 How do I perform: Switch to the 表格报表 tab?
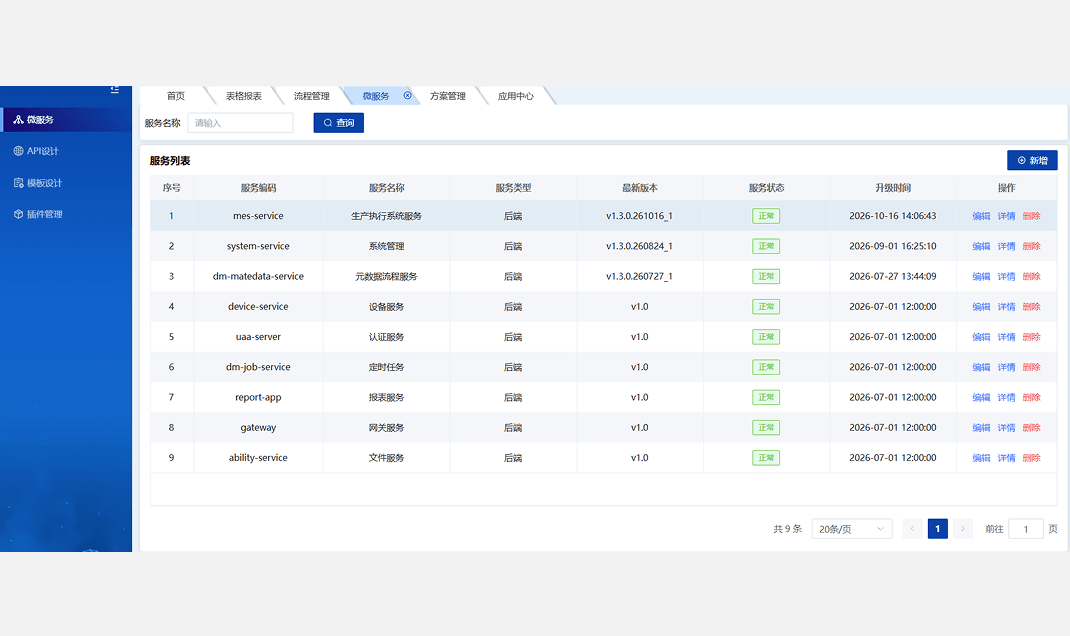point(244,96)
